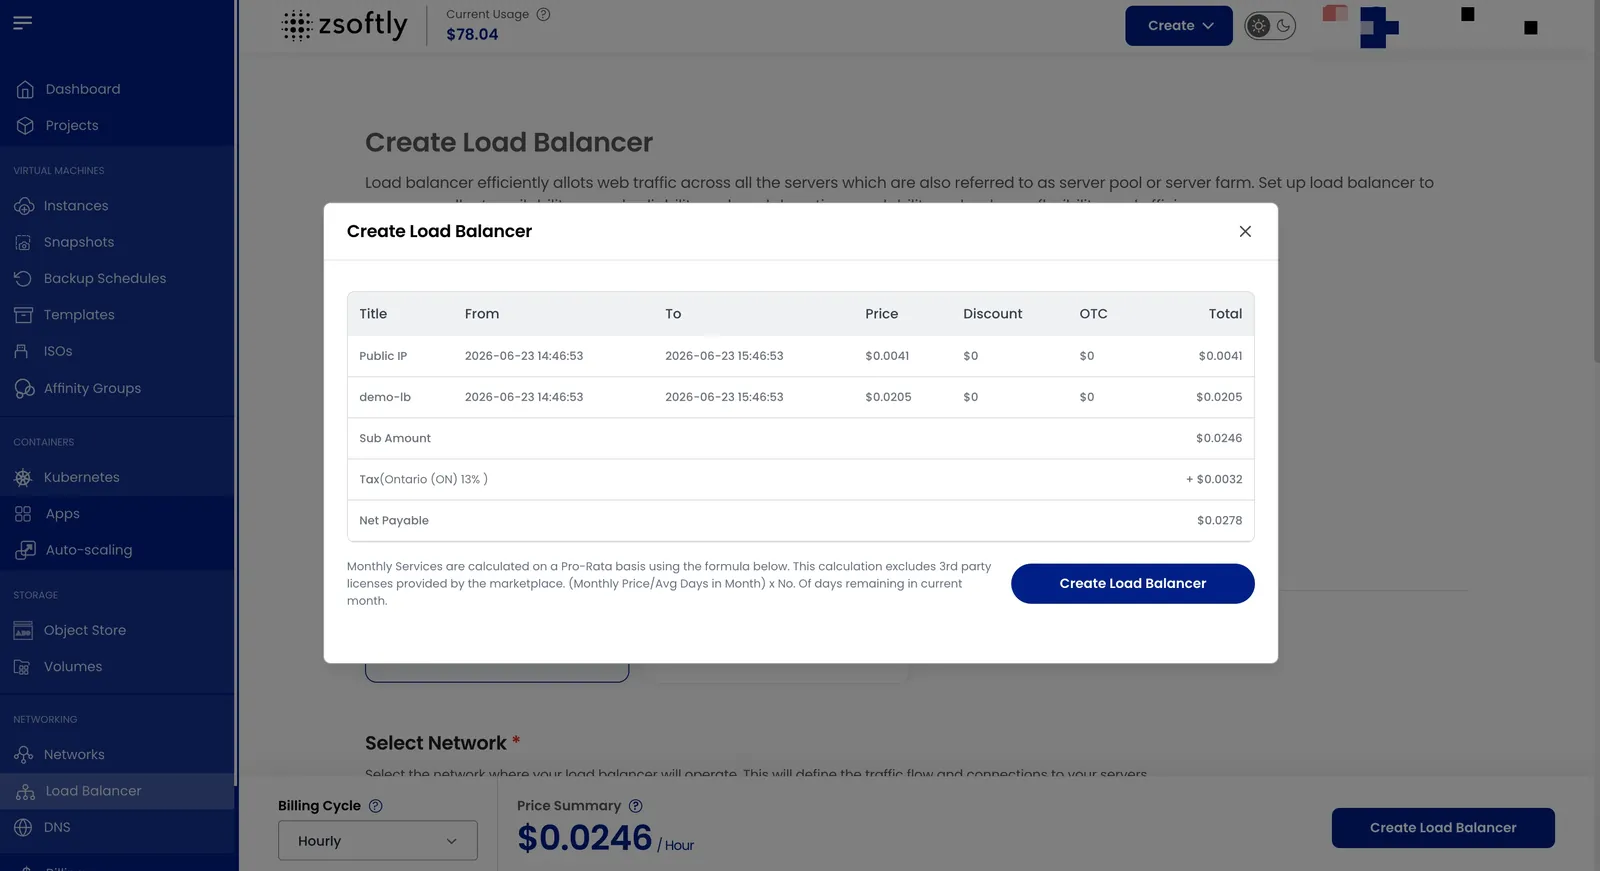This screenshot has width=1600, height=871.
Task: Click the Current Usage help icon
Action: coord(543,14)
